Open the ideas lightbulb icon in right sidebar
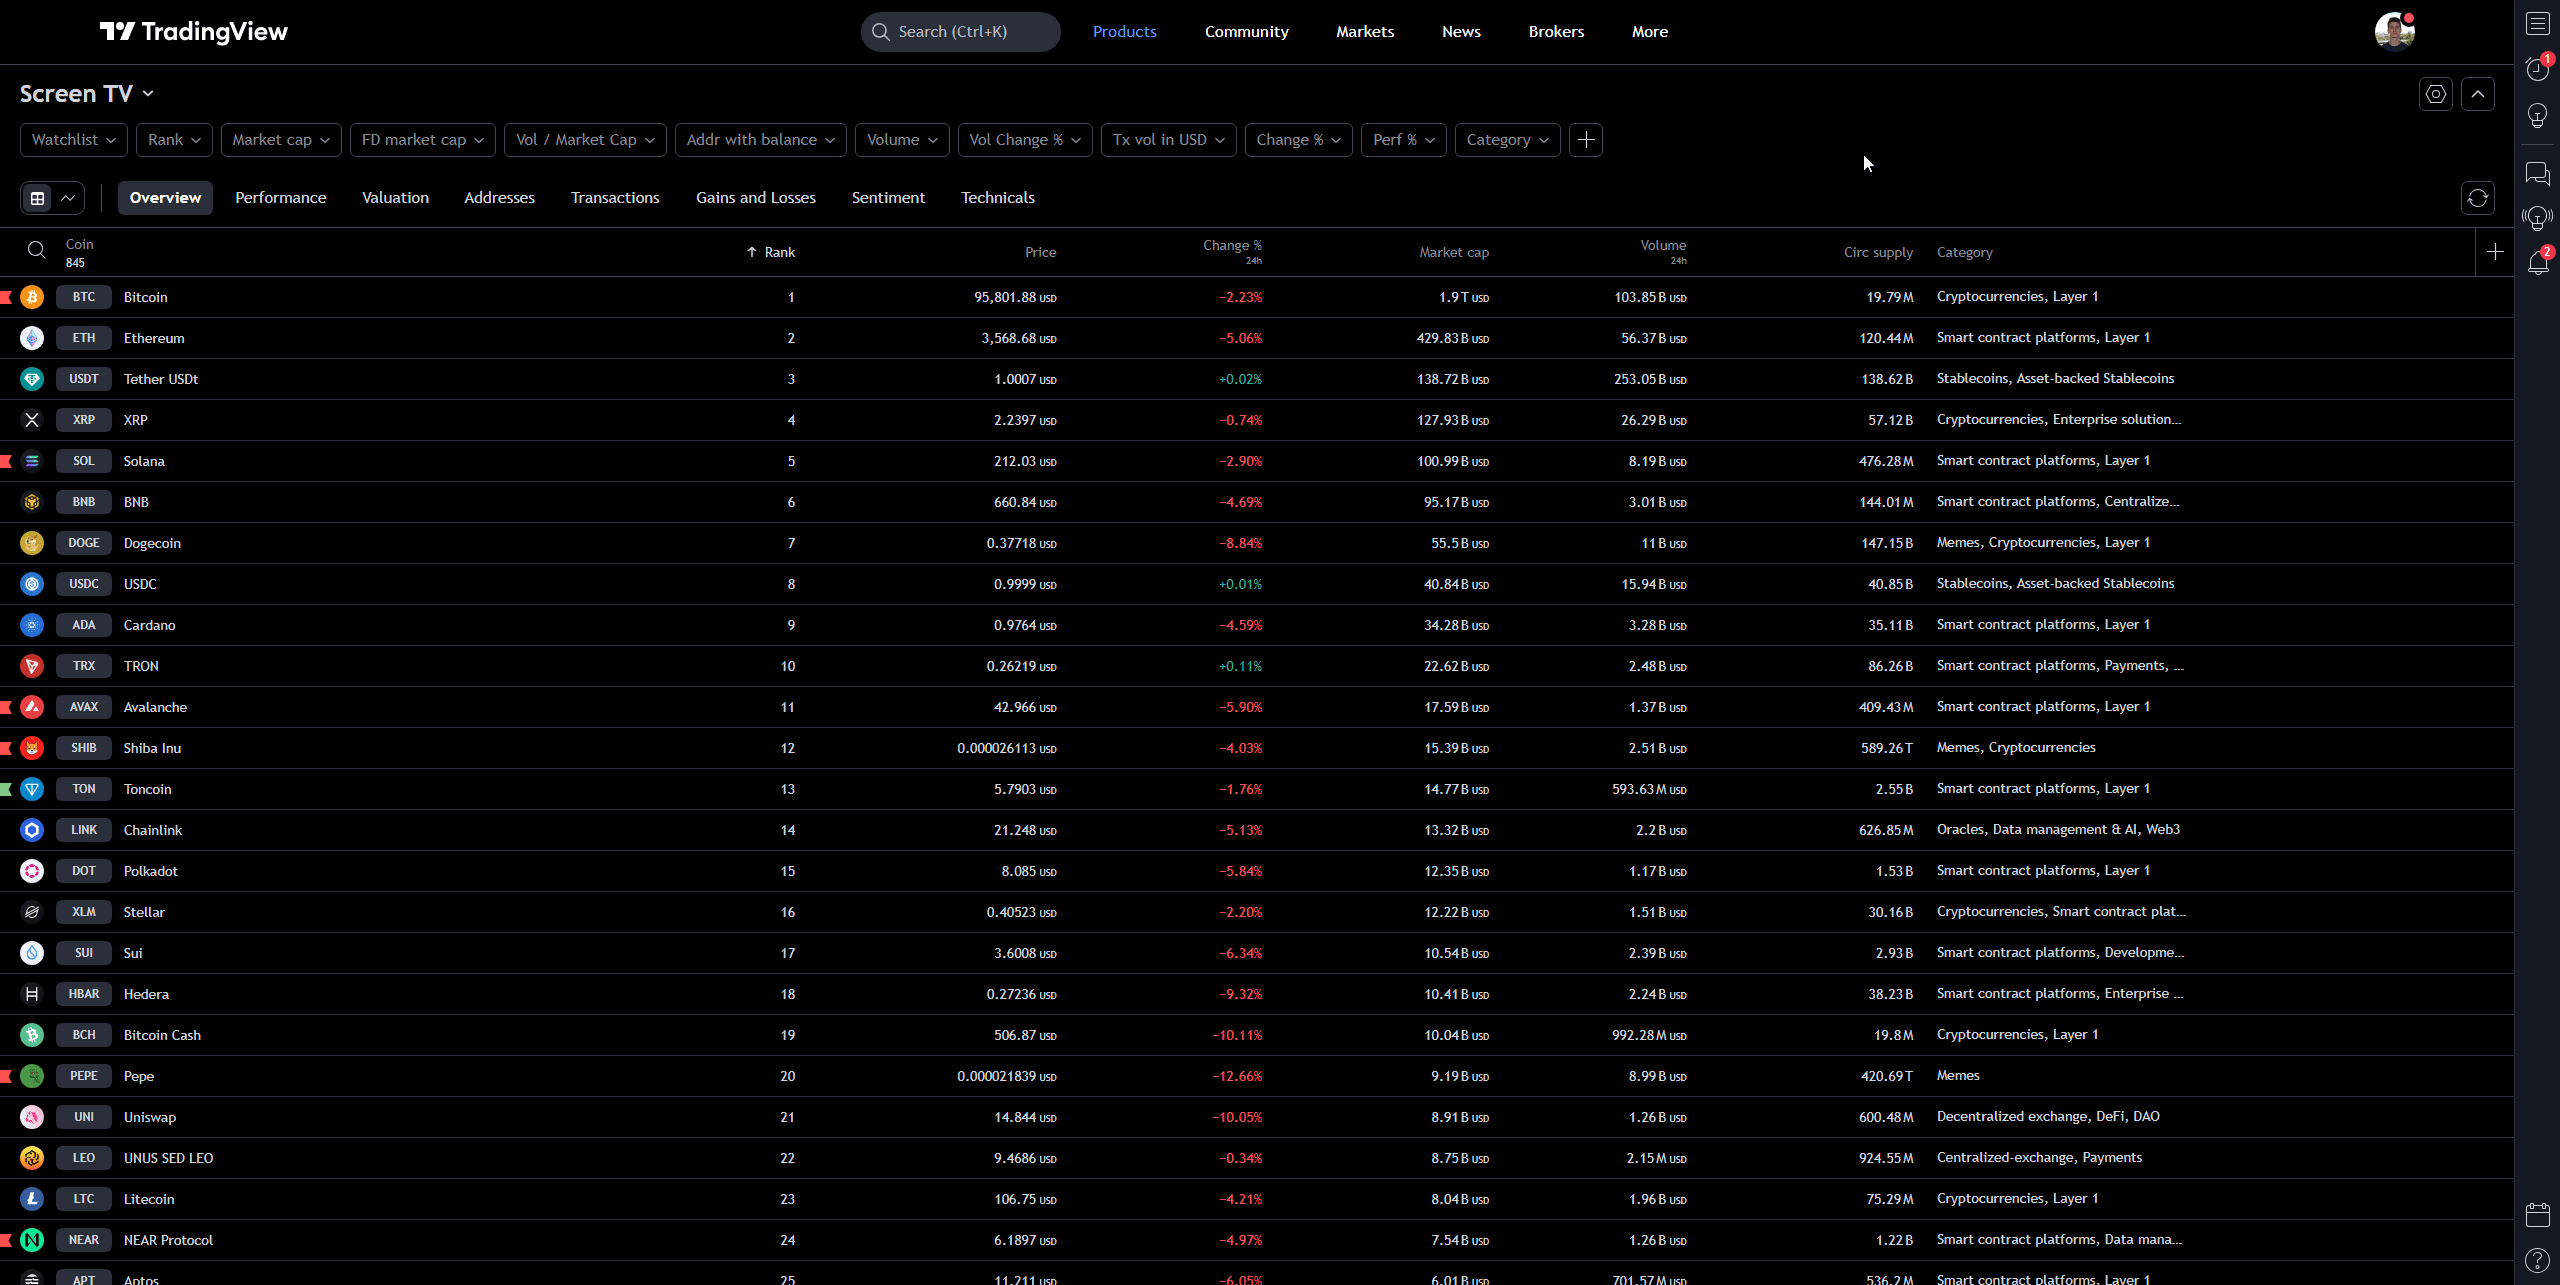Viewport: 2560px width, 1285px height. (2537, 116)
